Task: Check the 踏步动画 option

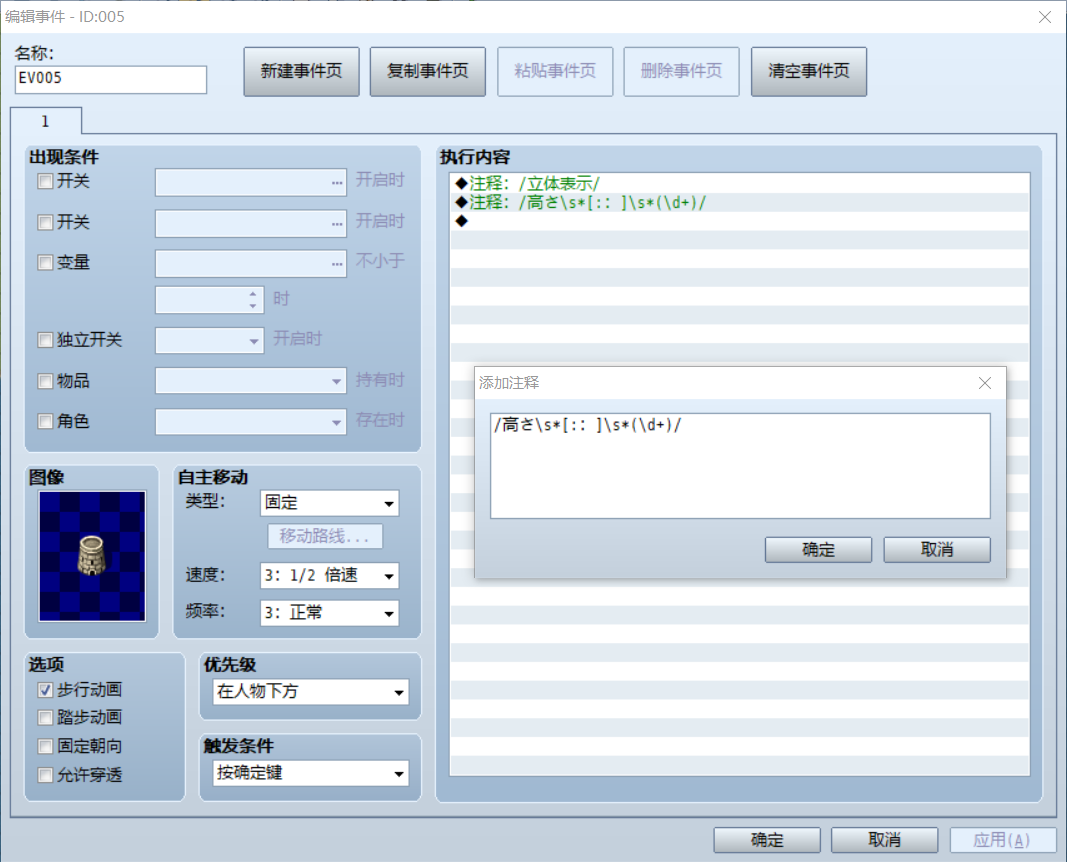Action: 45,718
